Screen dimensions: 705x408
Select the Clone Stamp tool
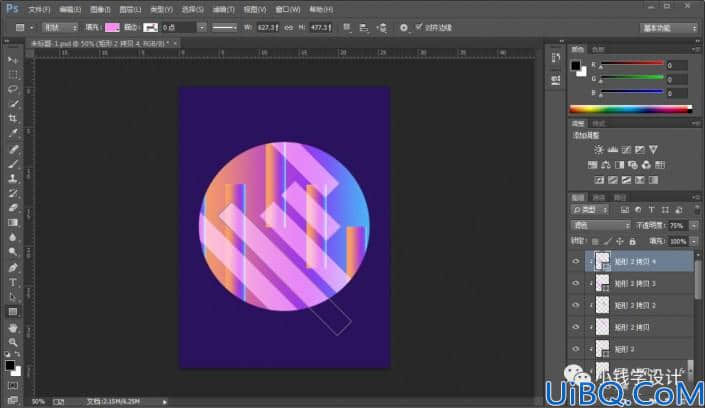pyautogui.click(x=13, y=178)
